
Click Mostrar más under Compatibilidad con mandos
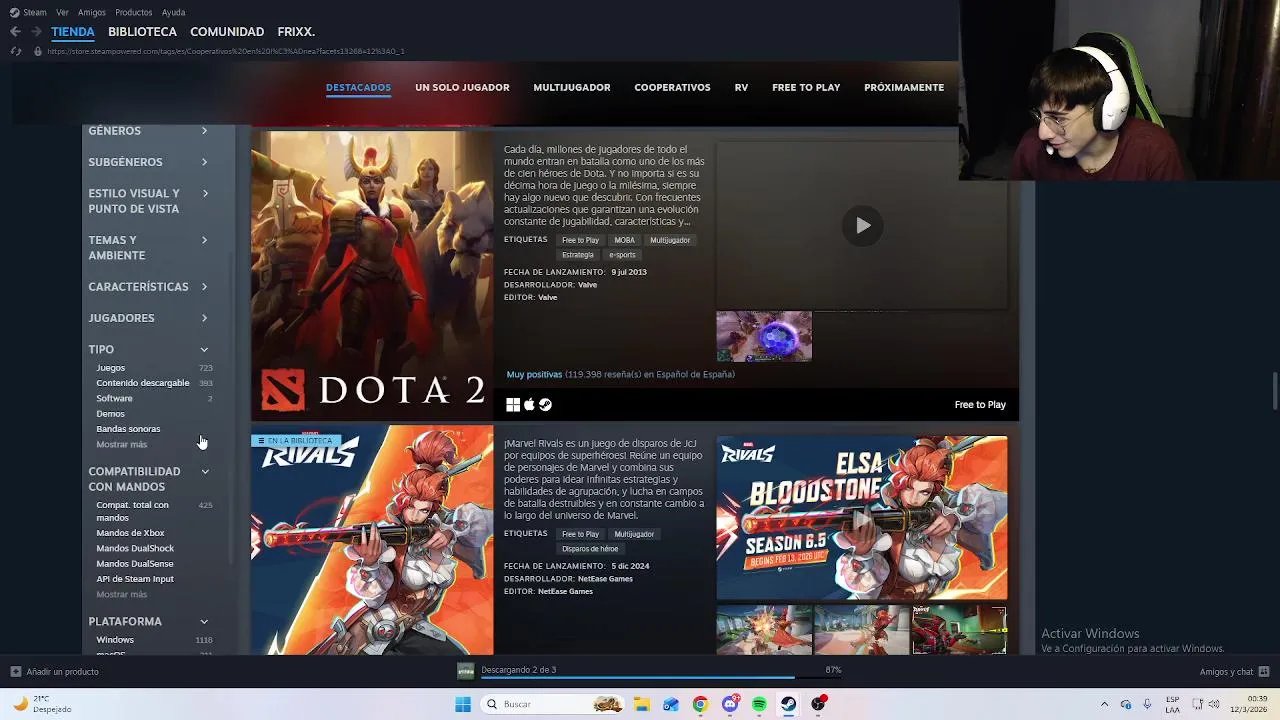point(121,594)
